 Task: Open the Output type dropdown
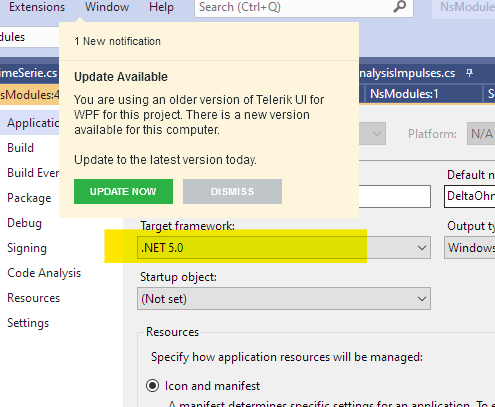point(469,248)
